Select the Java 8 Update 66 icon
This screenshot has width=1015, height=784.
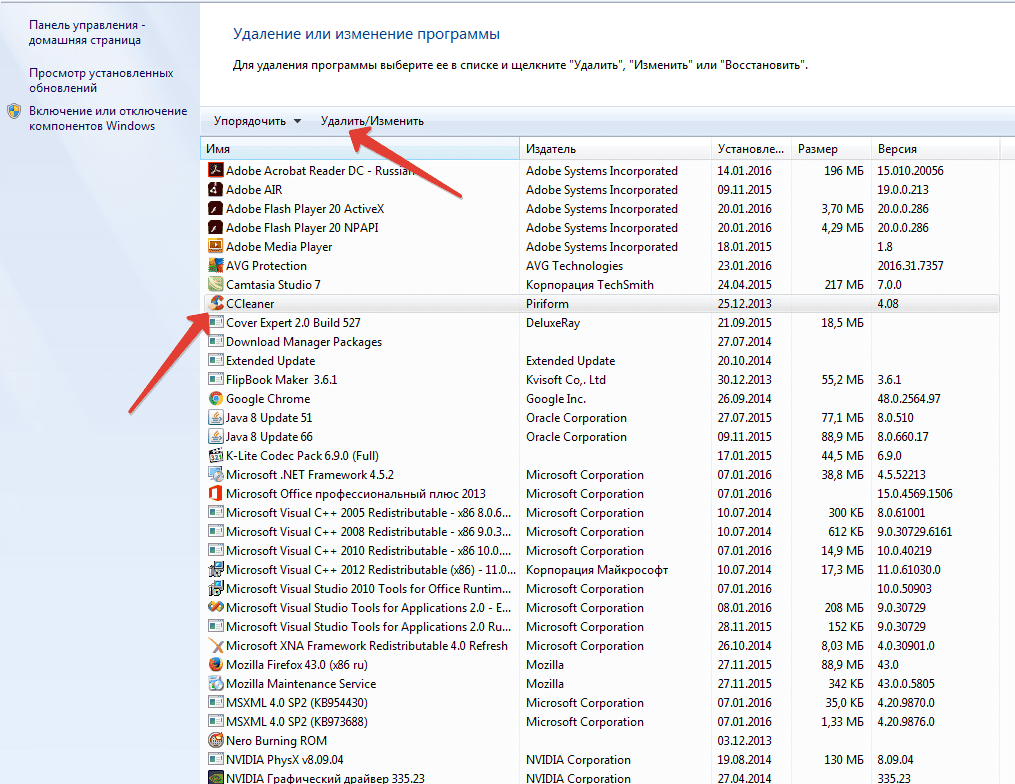216,436
